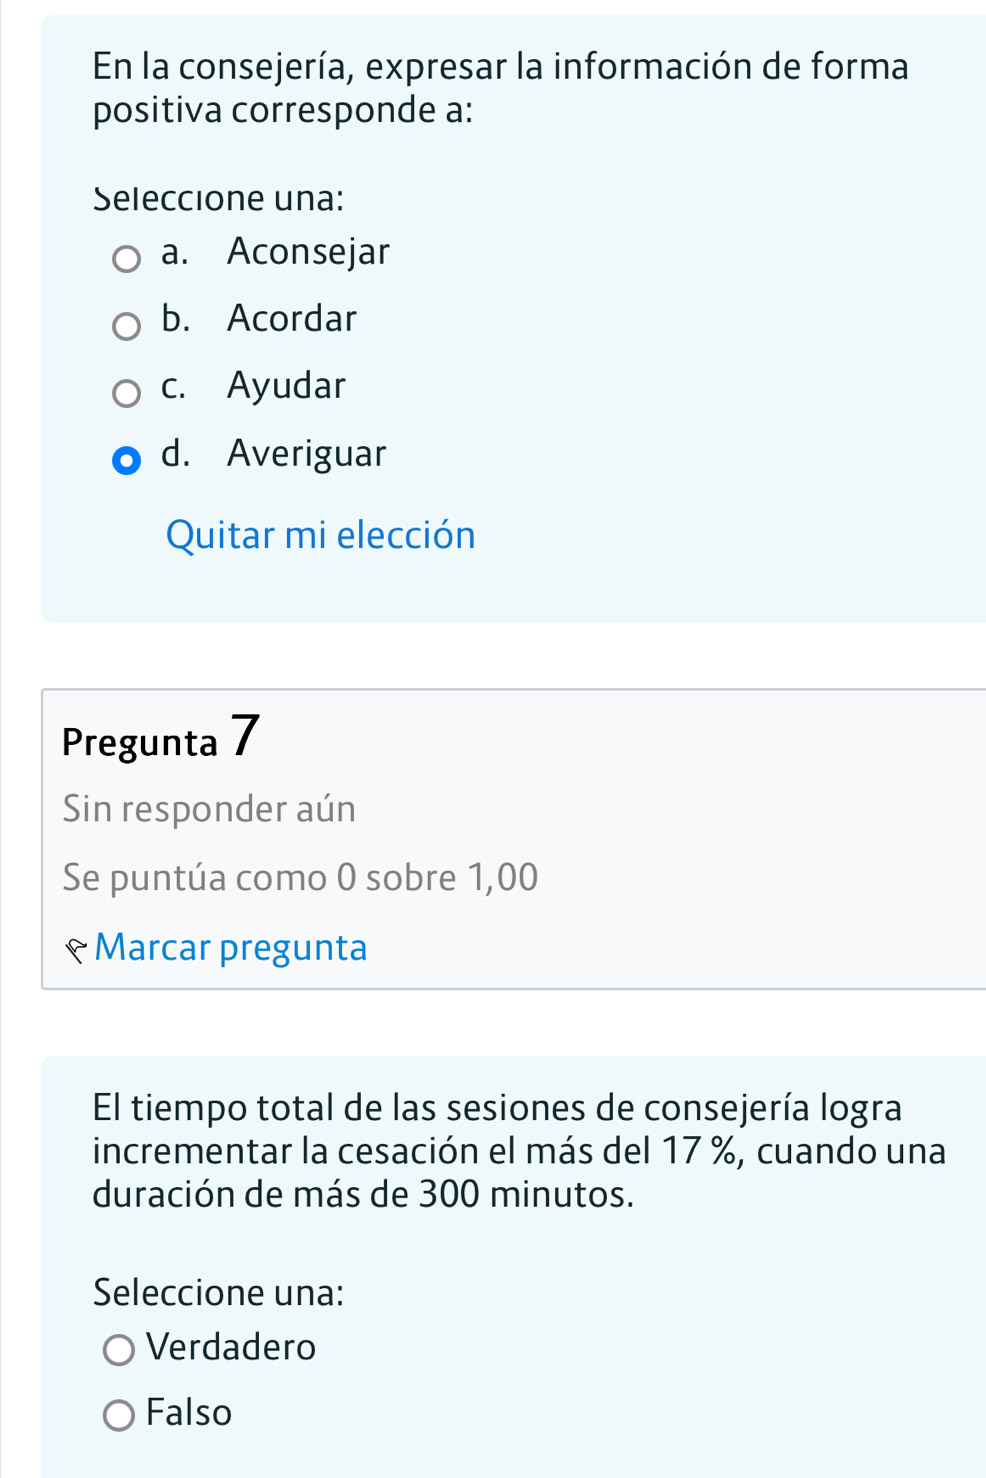
Task: Choose the radio button for option b
Action: [126, 326]
